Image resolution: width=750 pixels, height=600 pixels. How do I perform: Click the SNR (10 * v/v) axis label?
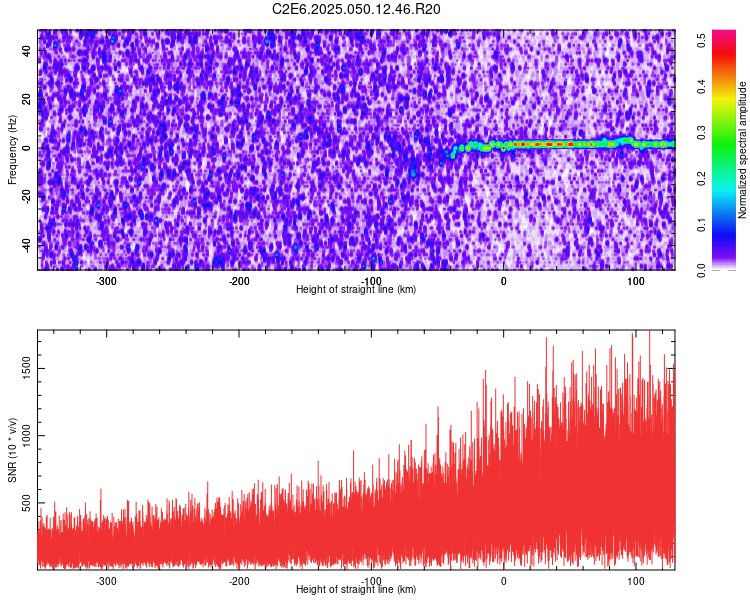tap(12, 450)
